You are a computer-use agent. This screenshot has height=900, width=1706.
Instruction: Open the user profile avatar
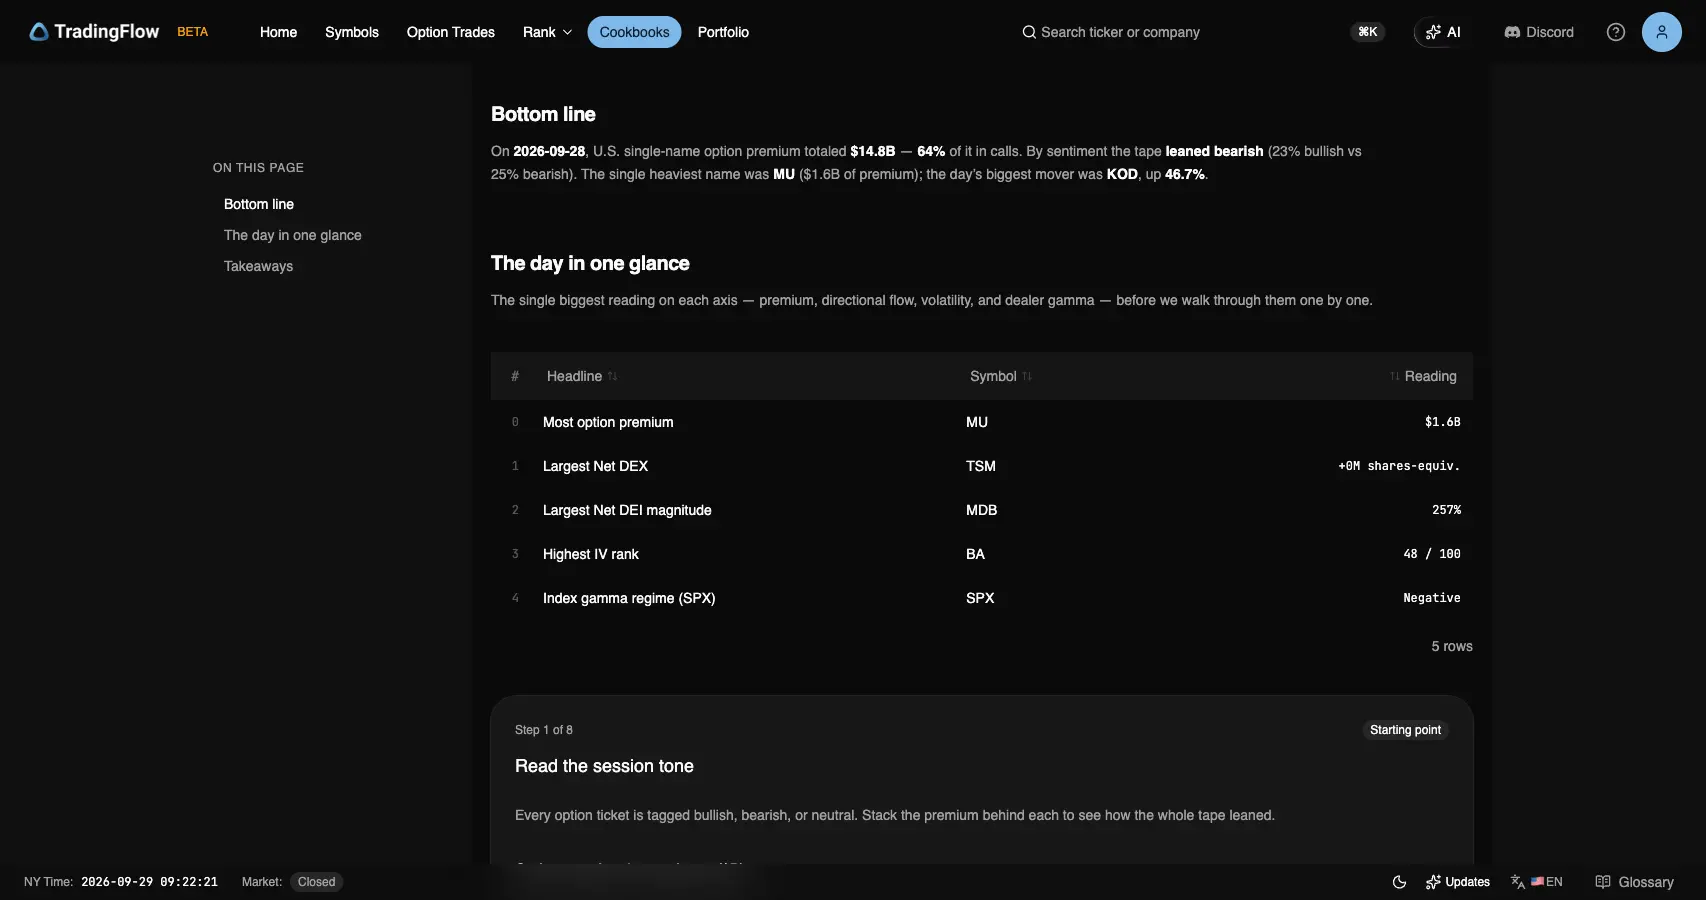[1661, 32]
